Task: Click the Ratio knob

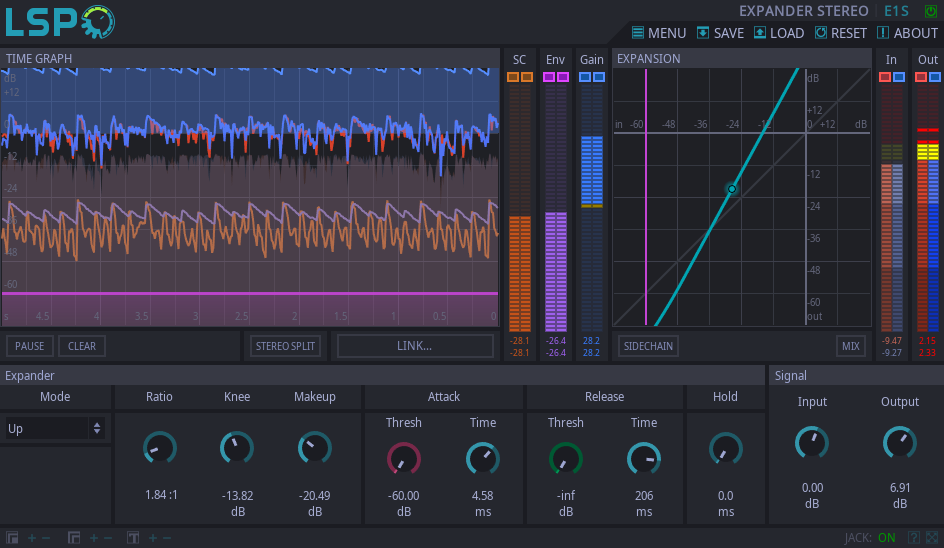Action: coord(160,448)
